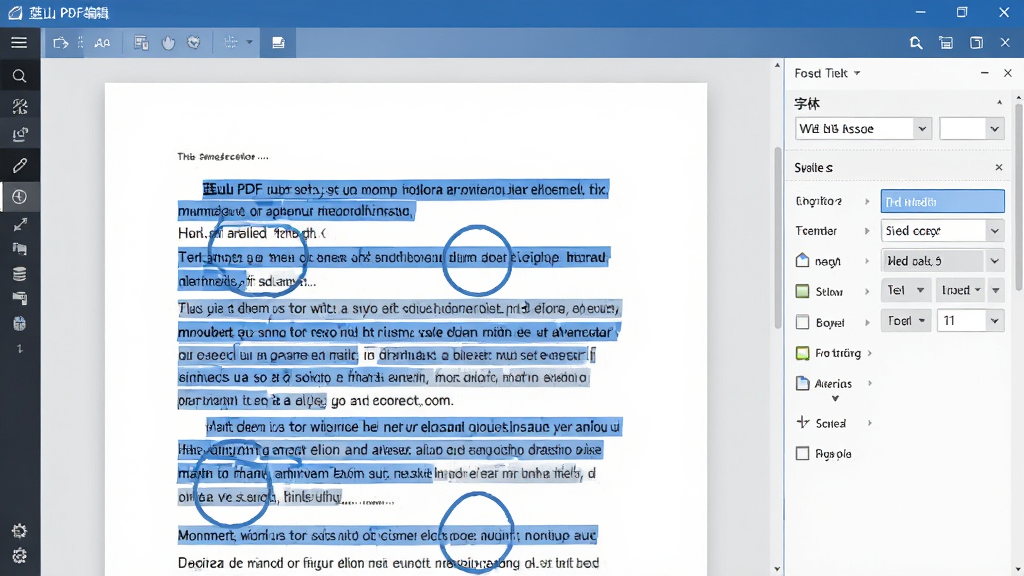Click the document header text line
1024x576 pixels.
(223, 157)
